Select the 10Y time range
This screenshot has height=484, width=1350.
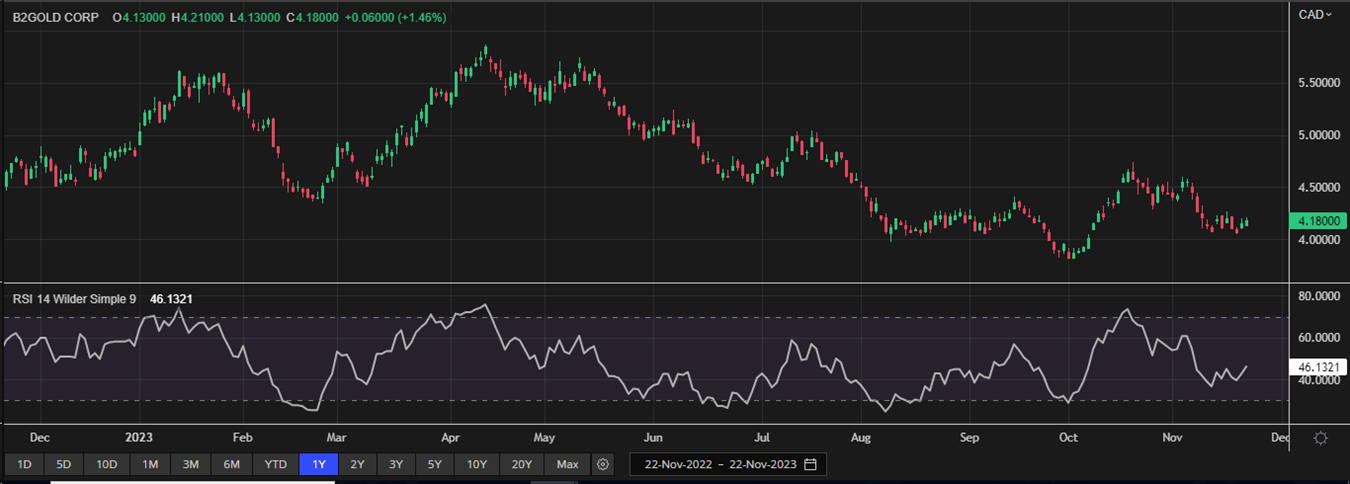point(477,464)
